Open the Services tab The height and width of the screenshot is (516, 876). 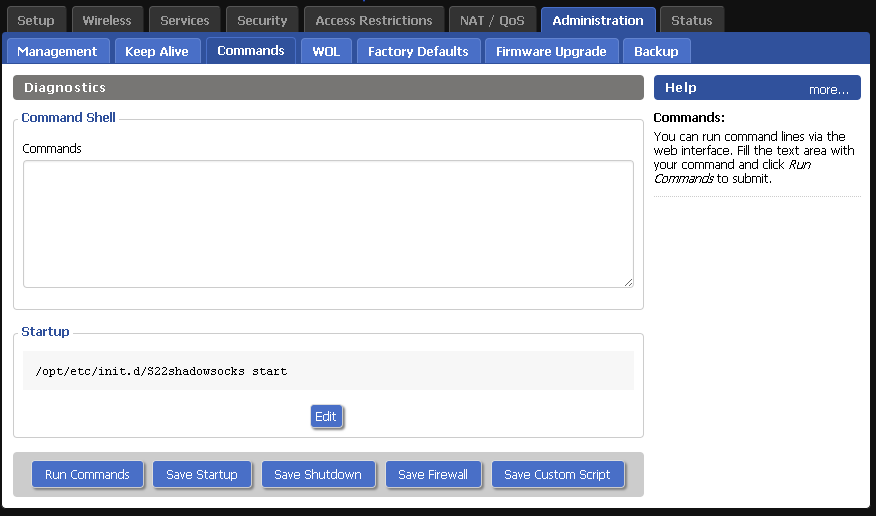pos(185,20)
